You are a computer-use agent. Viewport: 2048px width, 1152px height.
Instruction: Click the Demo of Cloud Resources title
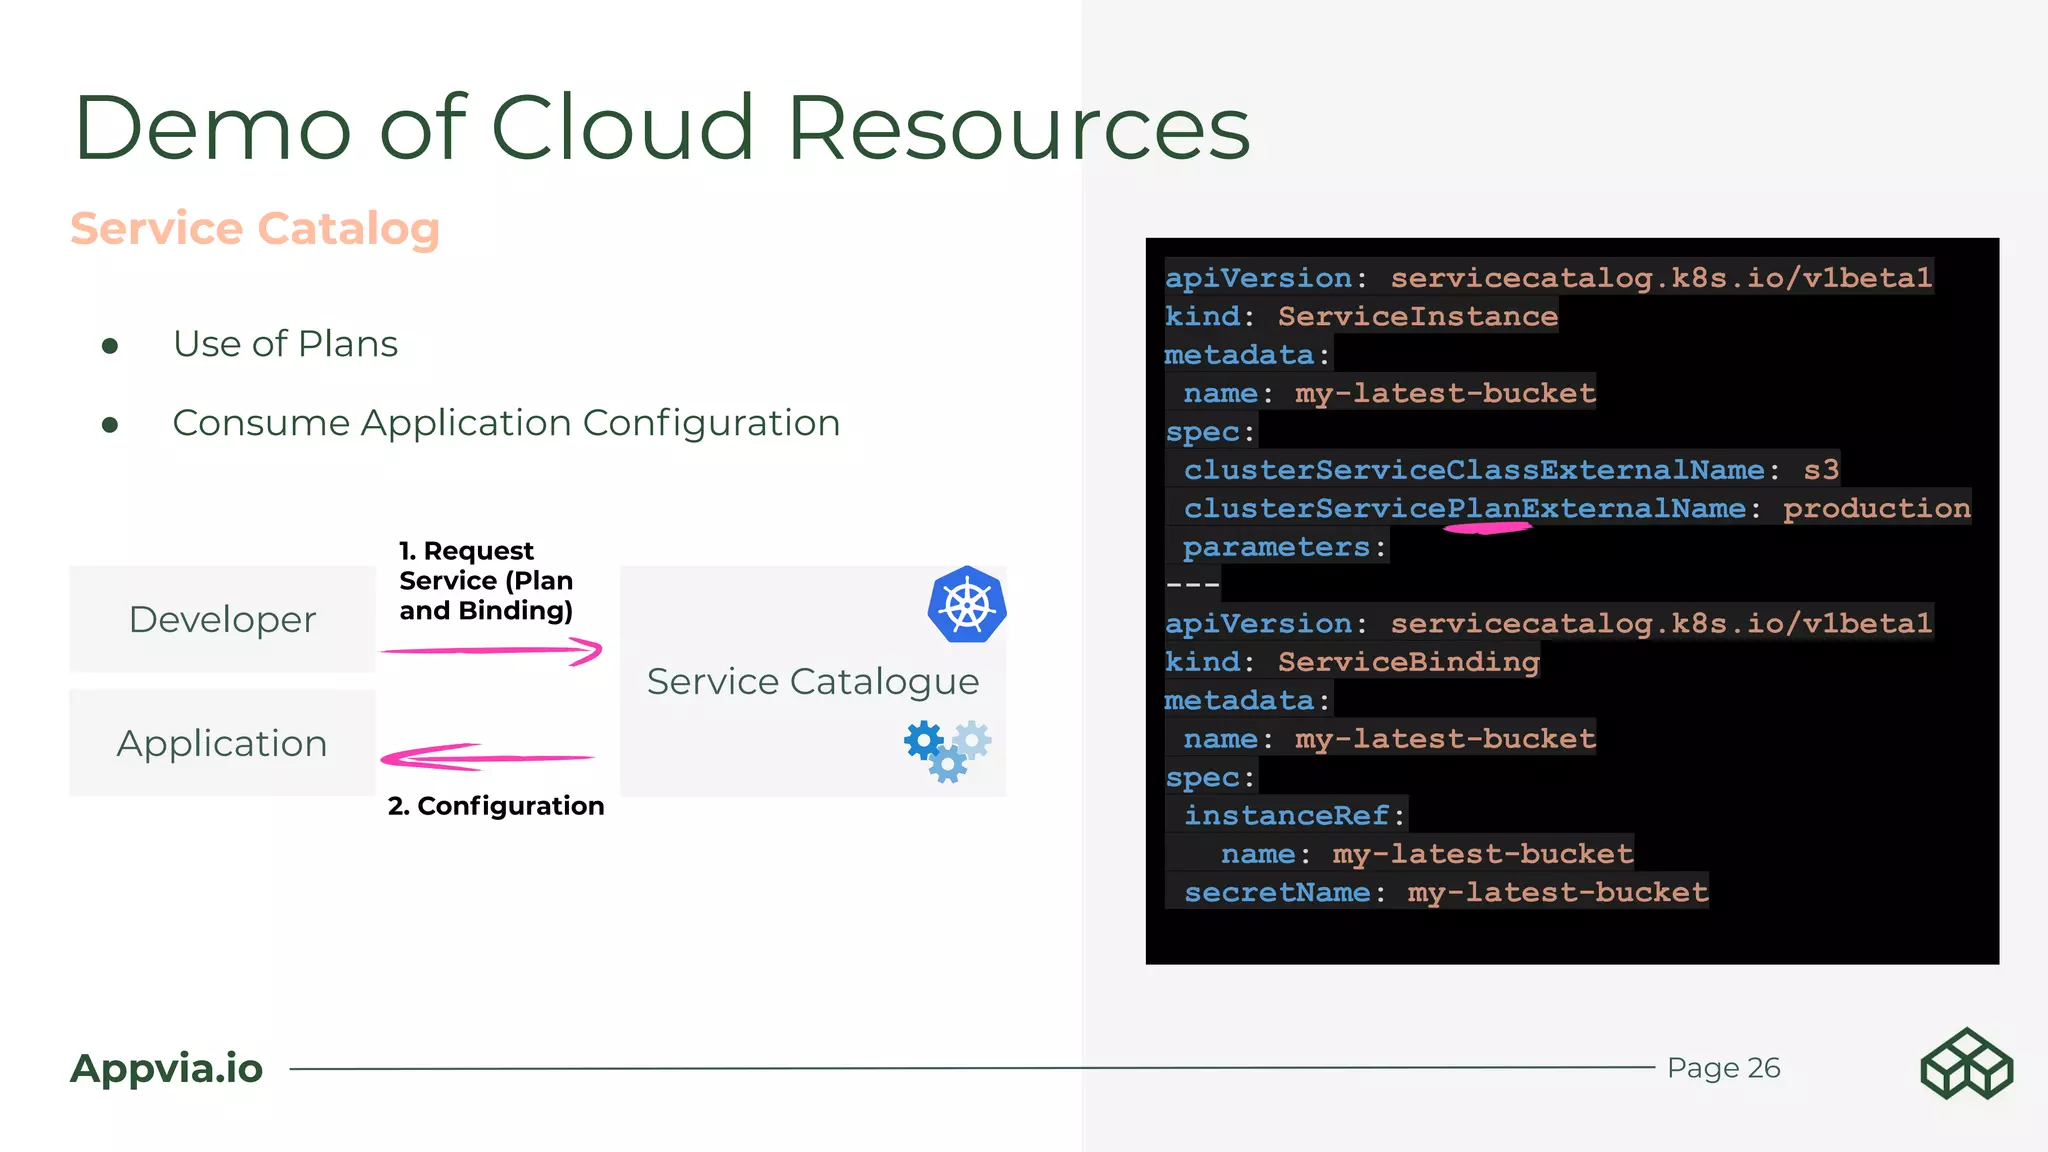click(661, 127)
